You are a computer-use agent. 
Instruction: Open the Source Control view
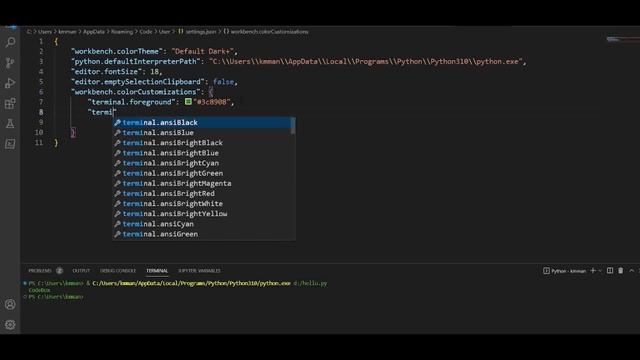pyautogui.click(x=10, y=63)
